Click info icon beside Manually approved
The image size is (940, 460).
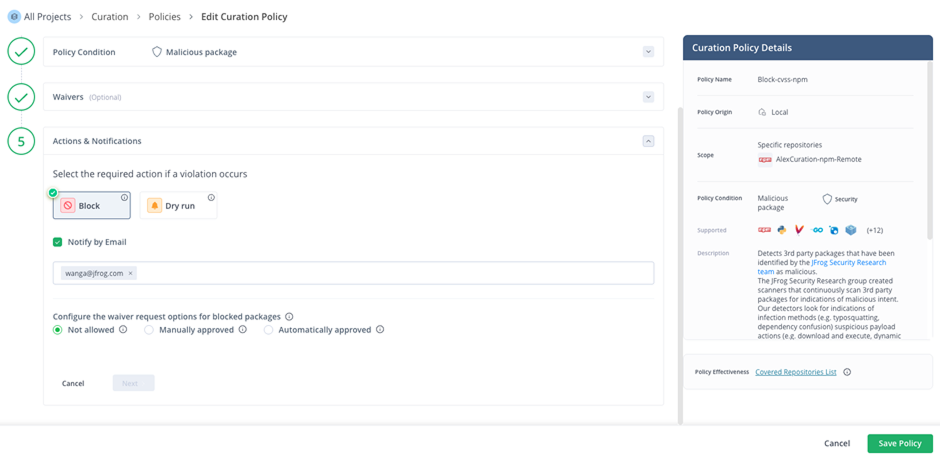point(243,330)
